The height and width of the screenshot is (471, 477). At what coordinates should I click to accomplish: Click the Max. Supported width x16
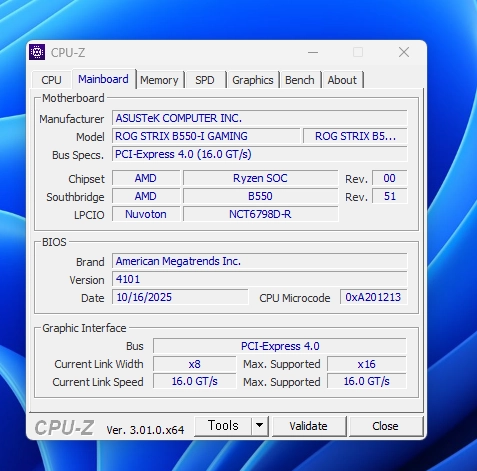click(x=367, y=364)
